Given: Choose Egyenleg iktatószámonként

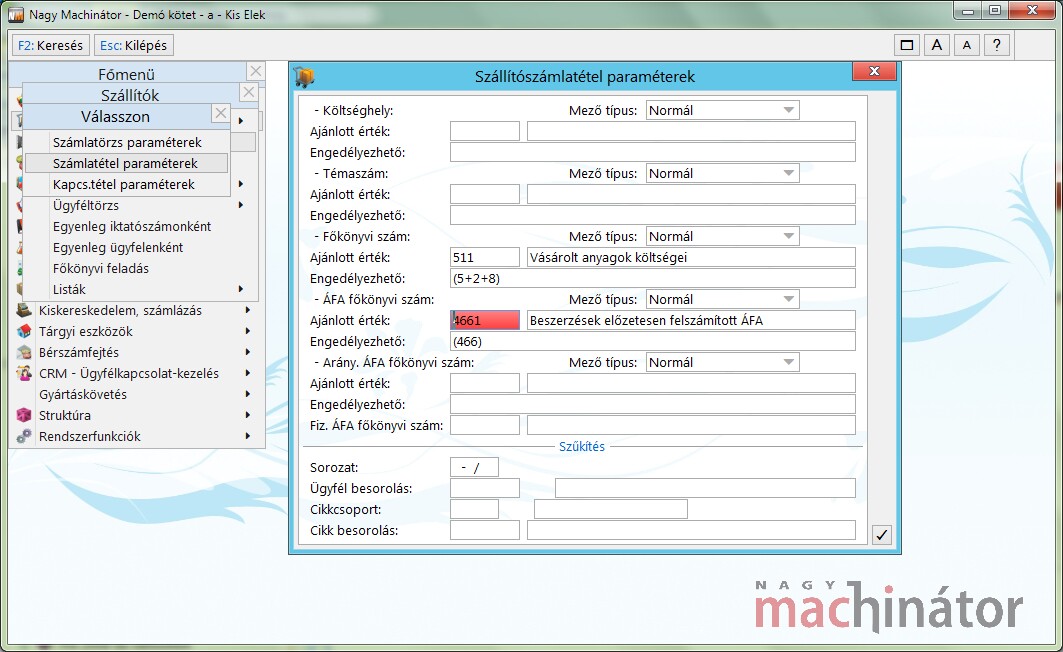Looking at the screenshot, I should [x=140, y=226].
